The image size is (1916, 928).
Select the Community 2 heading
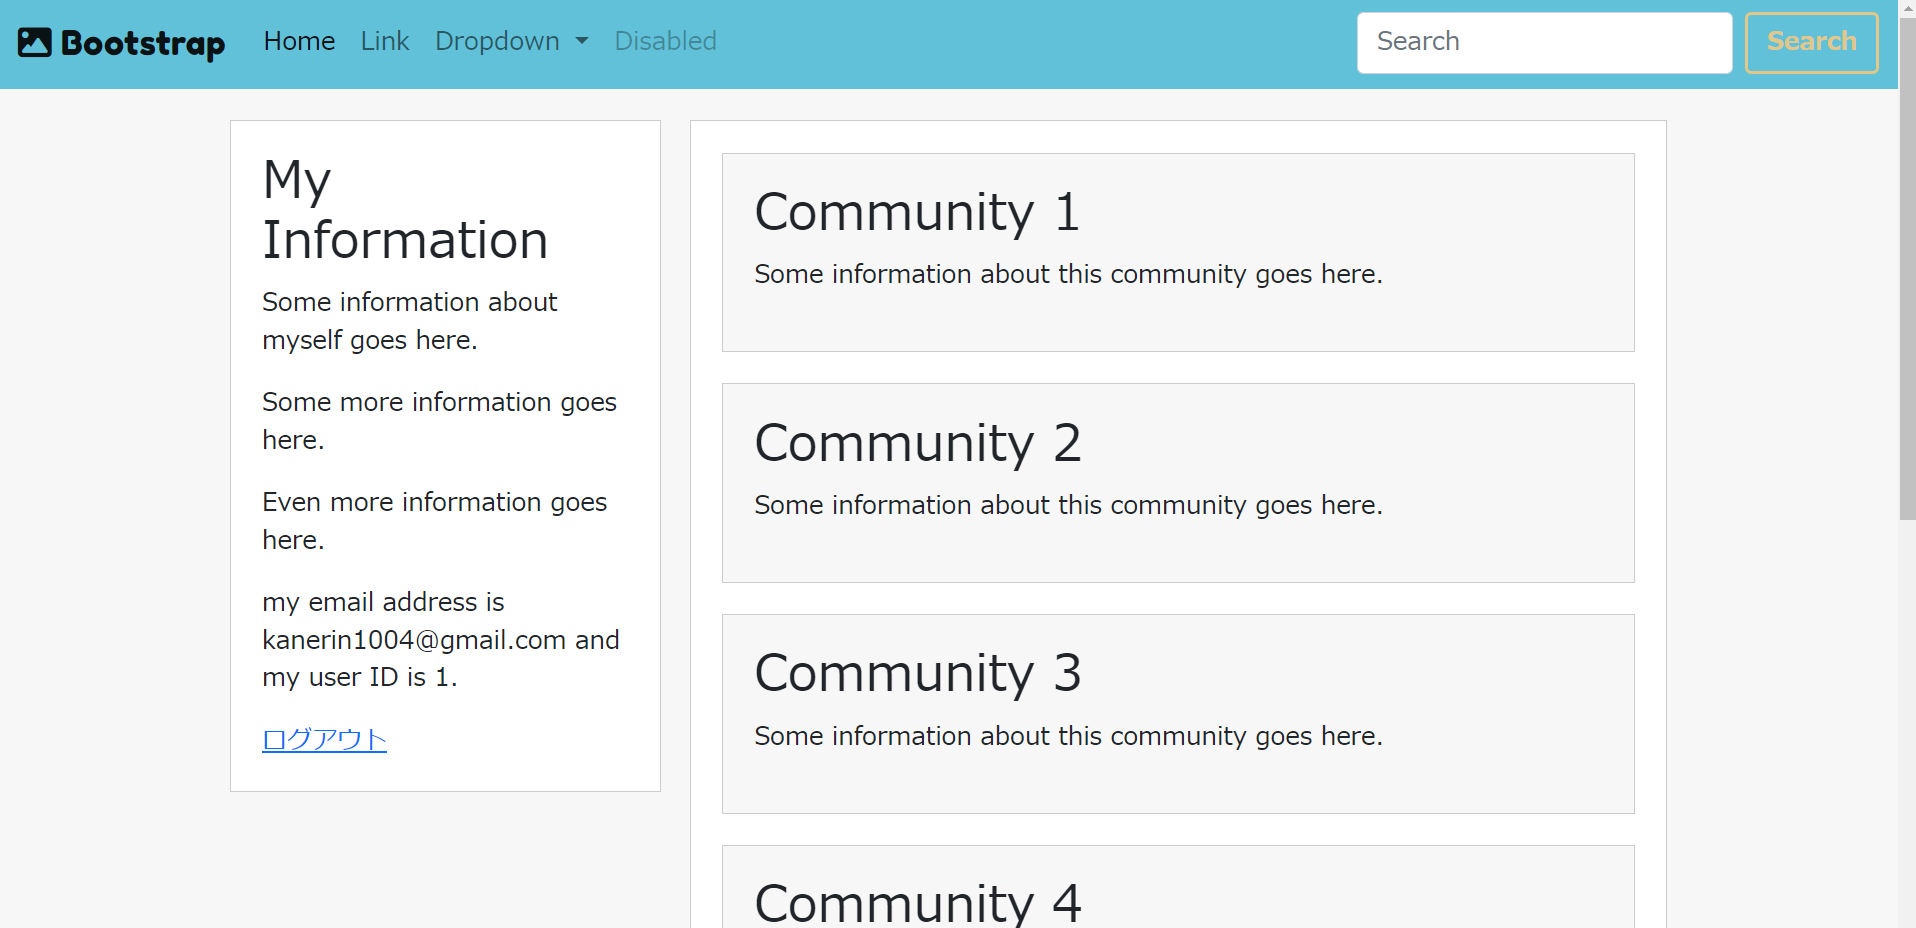point(918,443)
